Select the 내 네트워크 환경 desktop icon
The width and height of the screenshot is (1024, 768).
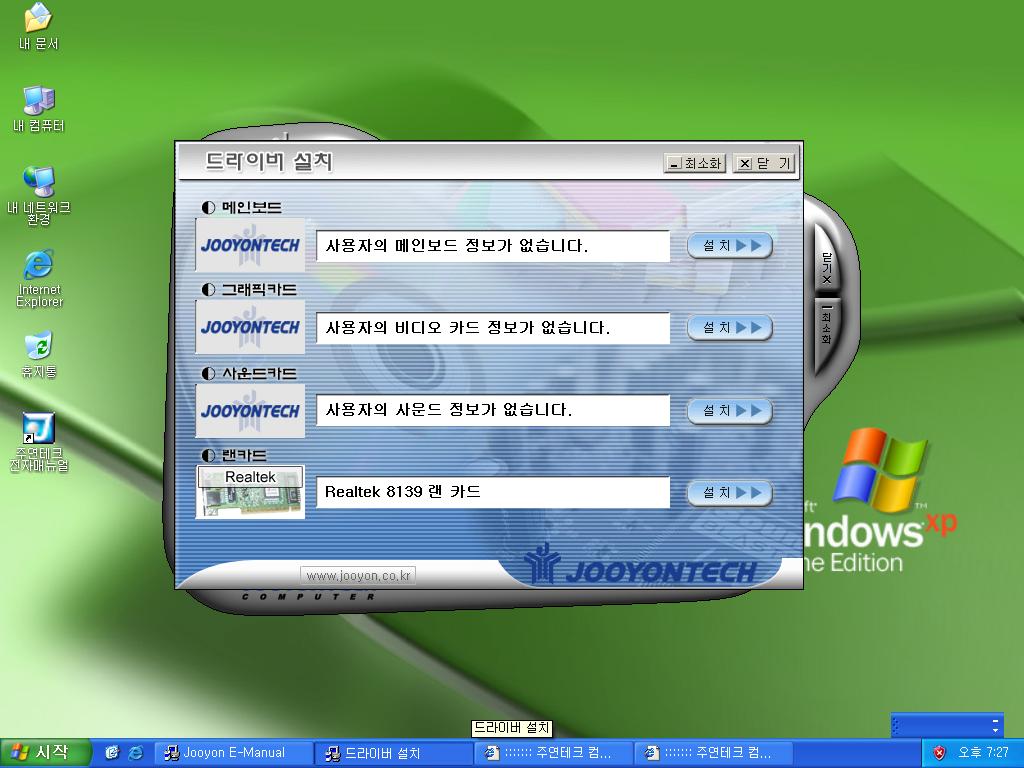39,194
